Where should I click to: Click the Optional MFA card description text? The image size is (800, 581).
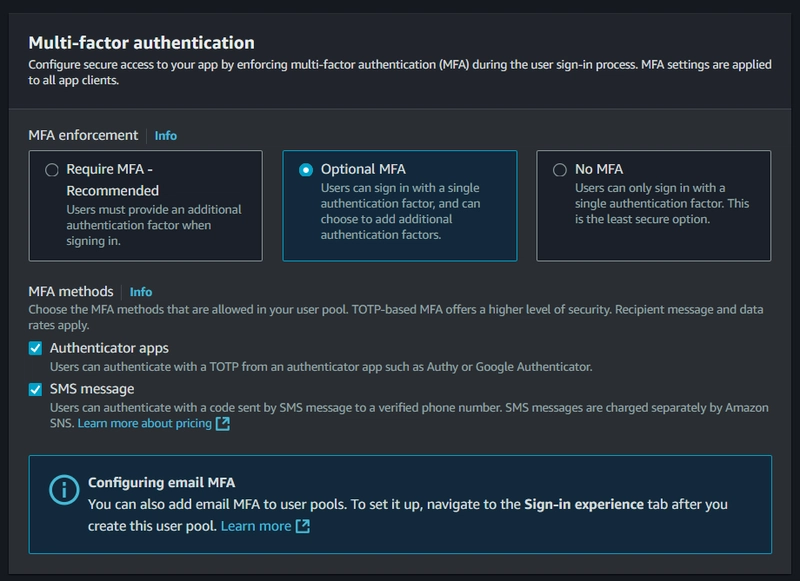402,211
